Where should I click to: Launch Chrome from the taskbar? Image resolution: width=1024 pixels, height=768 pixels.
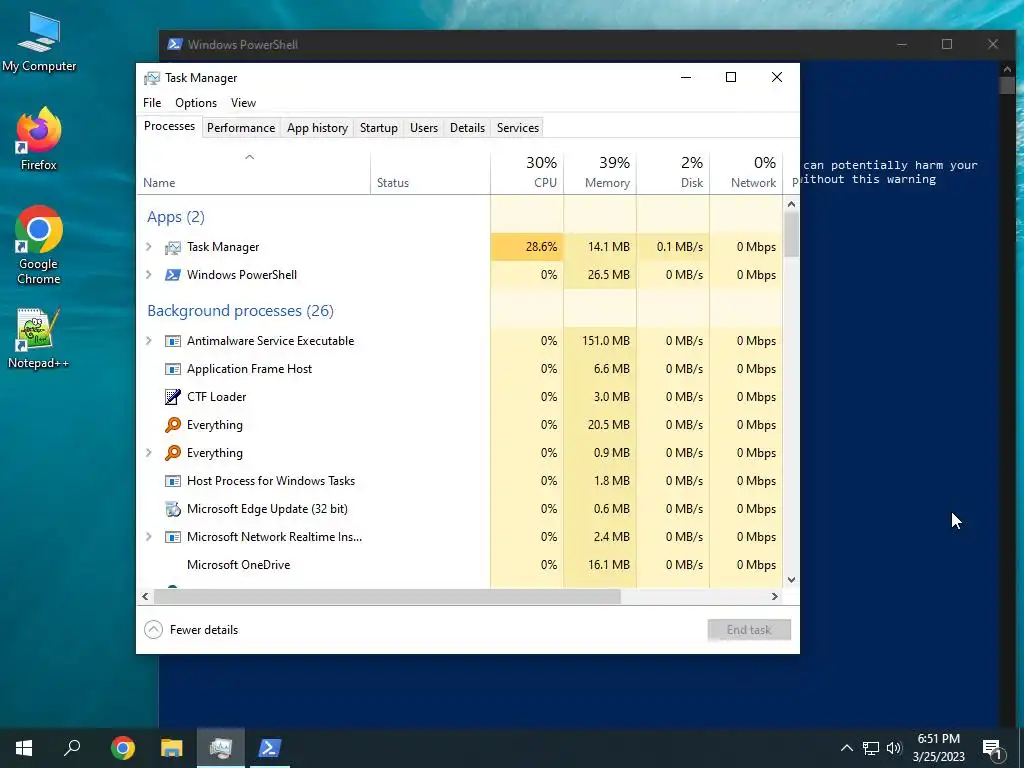tap(123, 748)
